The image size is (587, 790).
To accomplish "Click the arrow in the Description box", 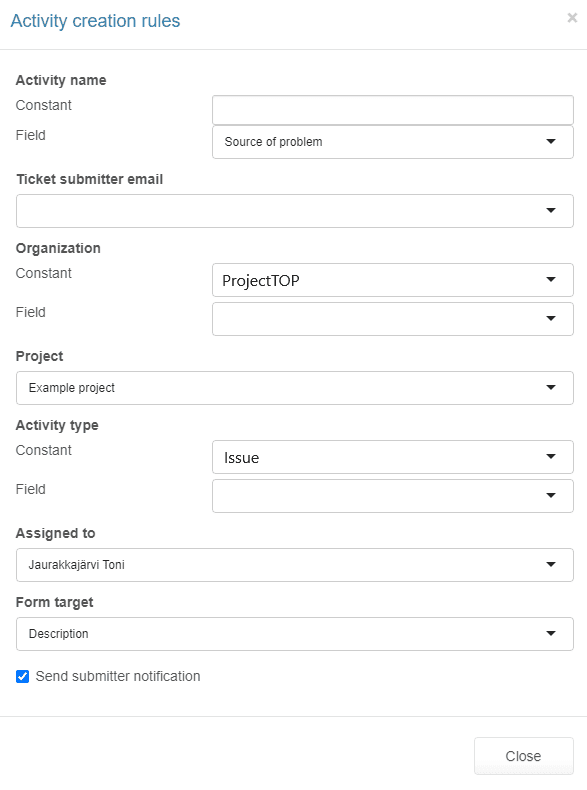I will 551,633.
